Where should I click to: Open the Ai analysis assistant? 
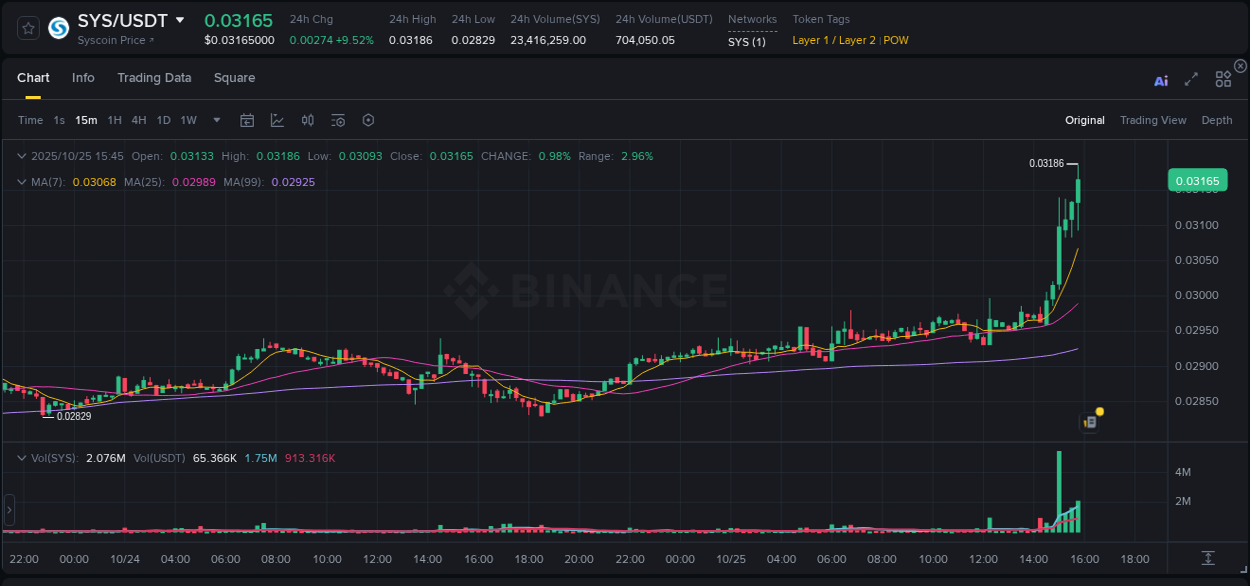[1161, 81]
